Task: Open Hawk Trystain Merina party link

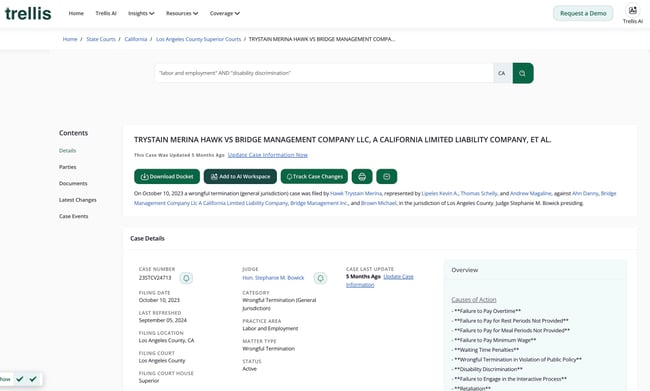Action: point(356,193)
